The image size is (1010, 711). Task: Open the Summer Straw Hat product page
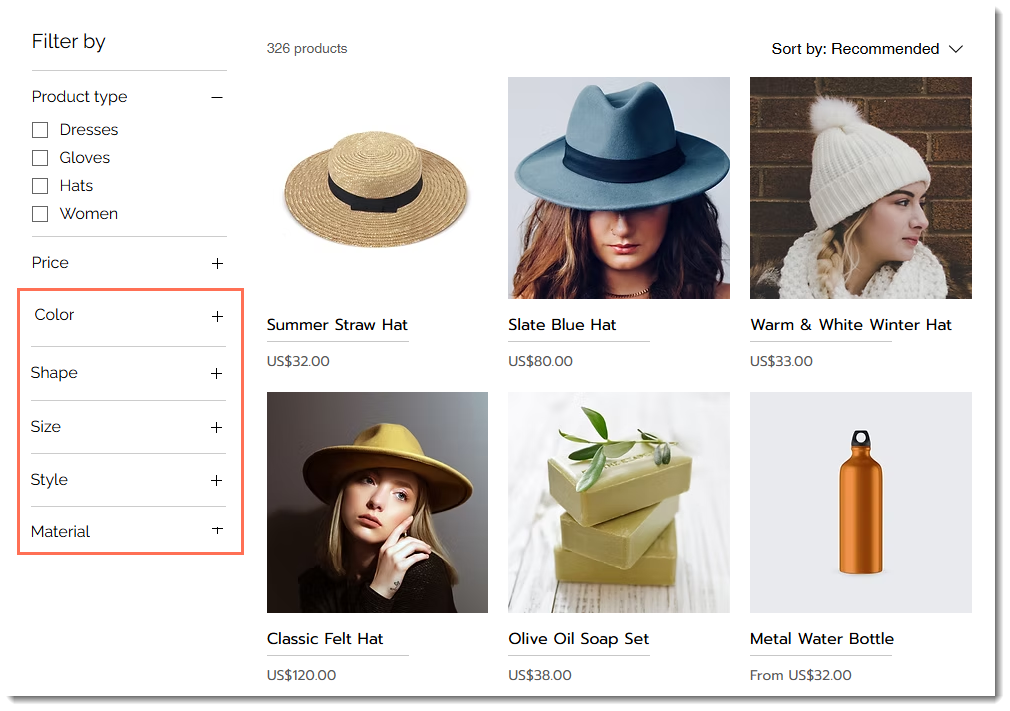tap(337, 325)
